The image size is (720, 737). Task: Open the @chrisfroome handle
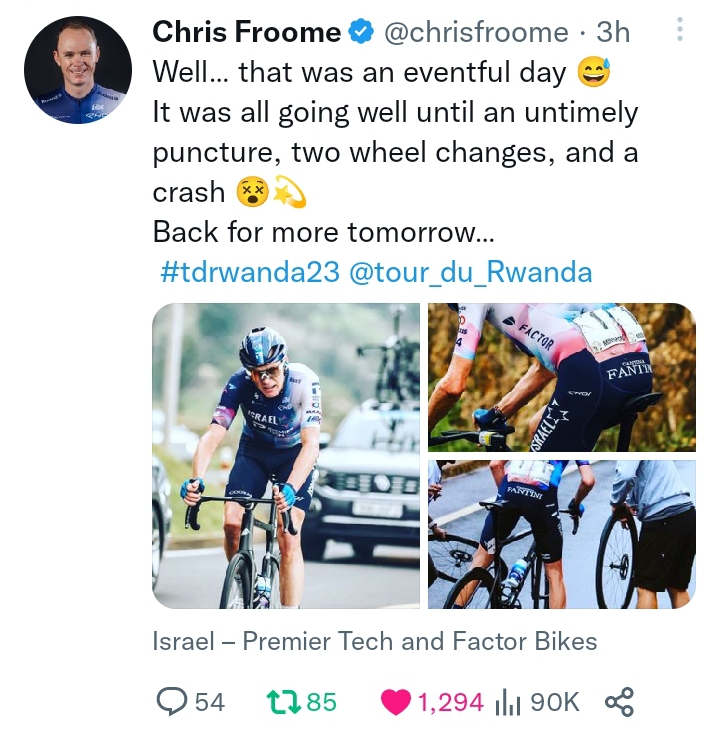pos(477,33)
